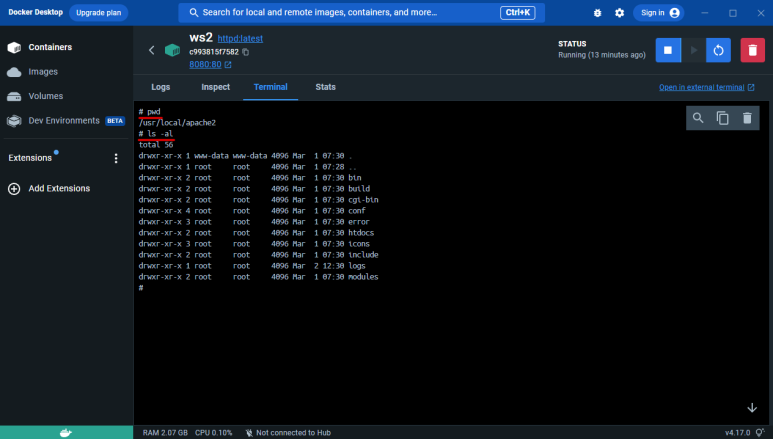Click the whale icon in status bar
The width and height of the screenshot is (773, 439).
coord(66,433)
